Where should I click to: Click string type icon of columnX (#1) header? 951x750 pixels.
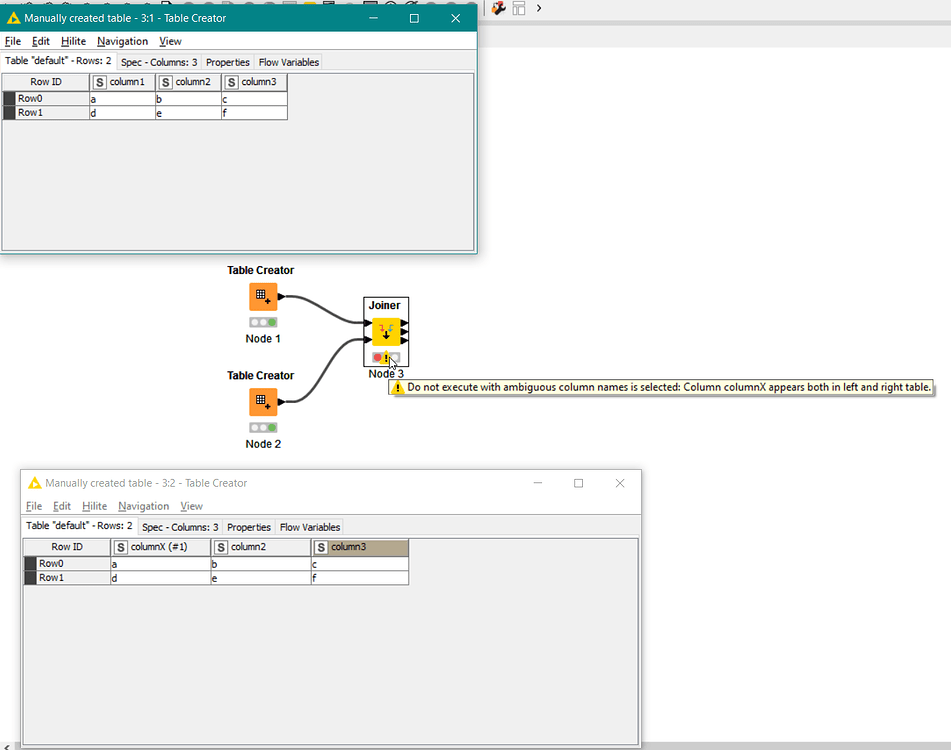tap(121, 547)
